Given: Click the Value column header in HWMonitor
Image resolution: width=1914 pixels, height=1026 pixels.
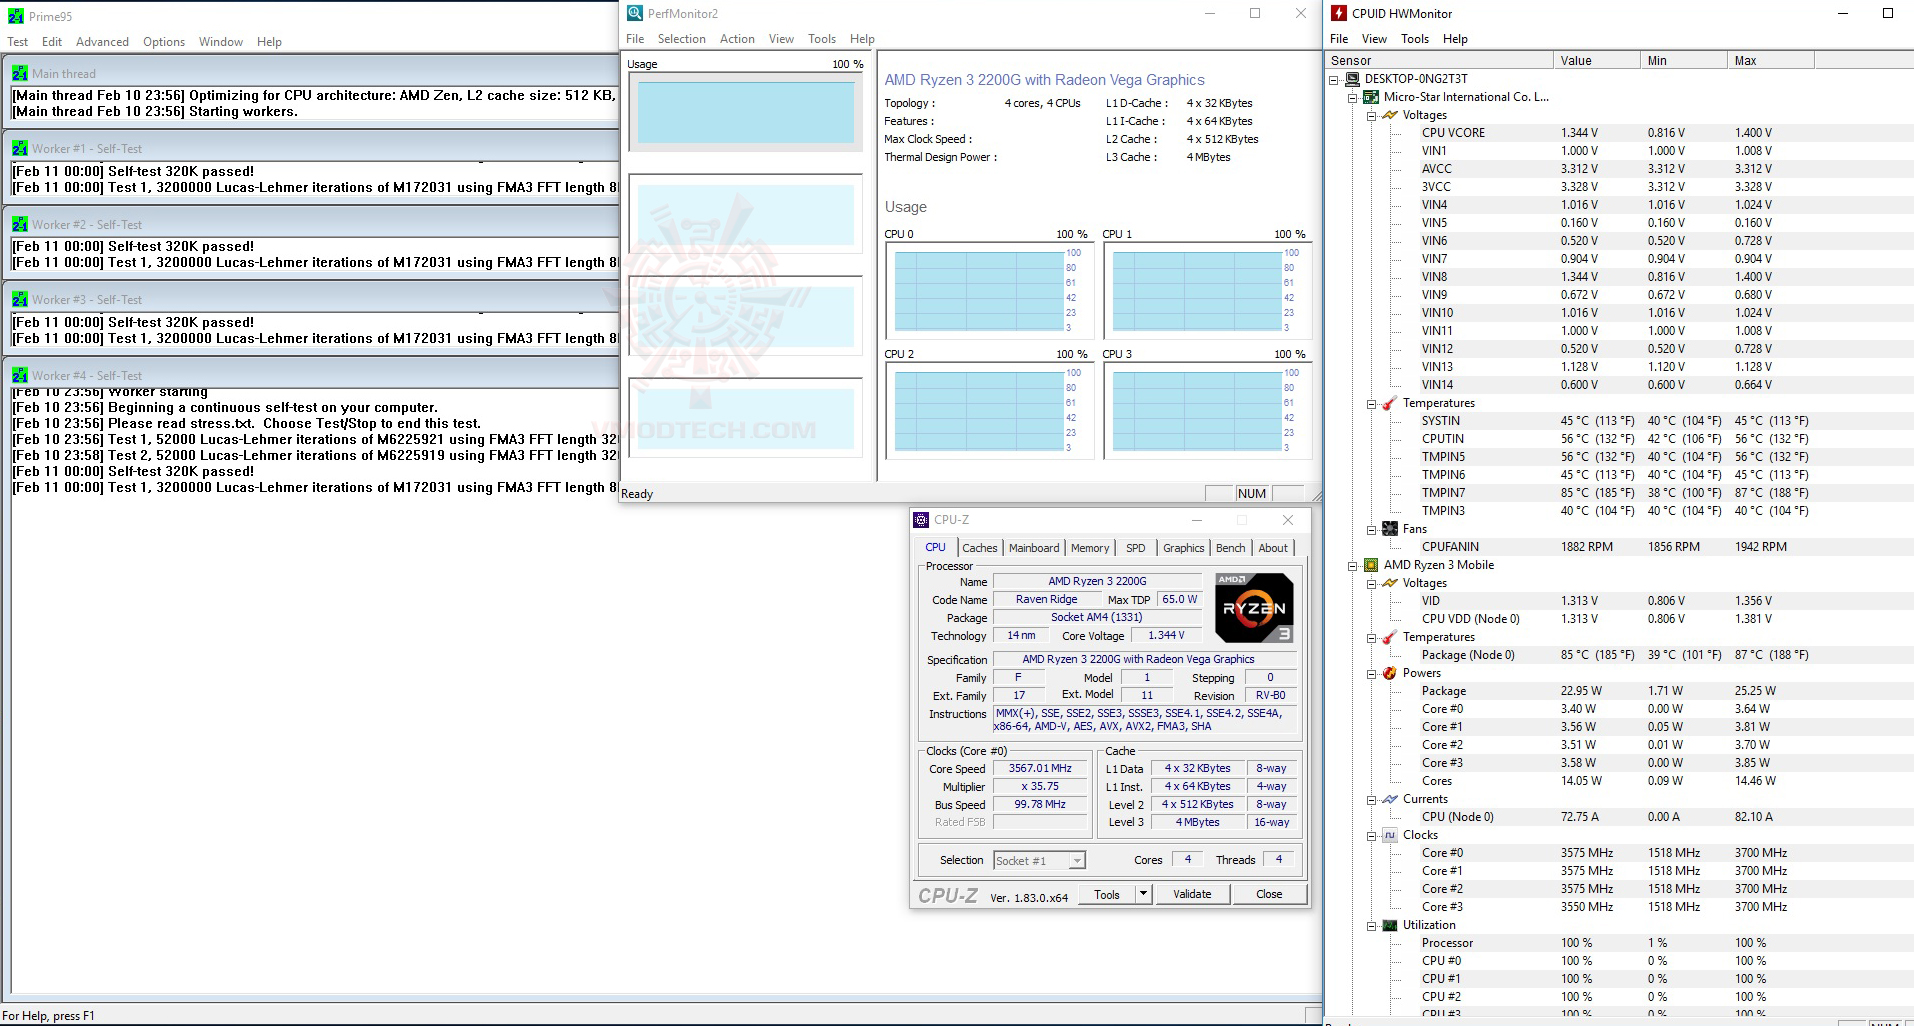Looking at the screenshot, I should pyautogui.click(x=1597, y=61).
